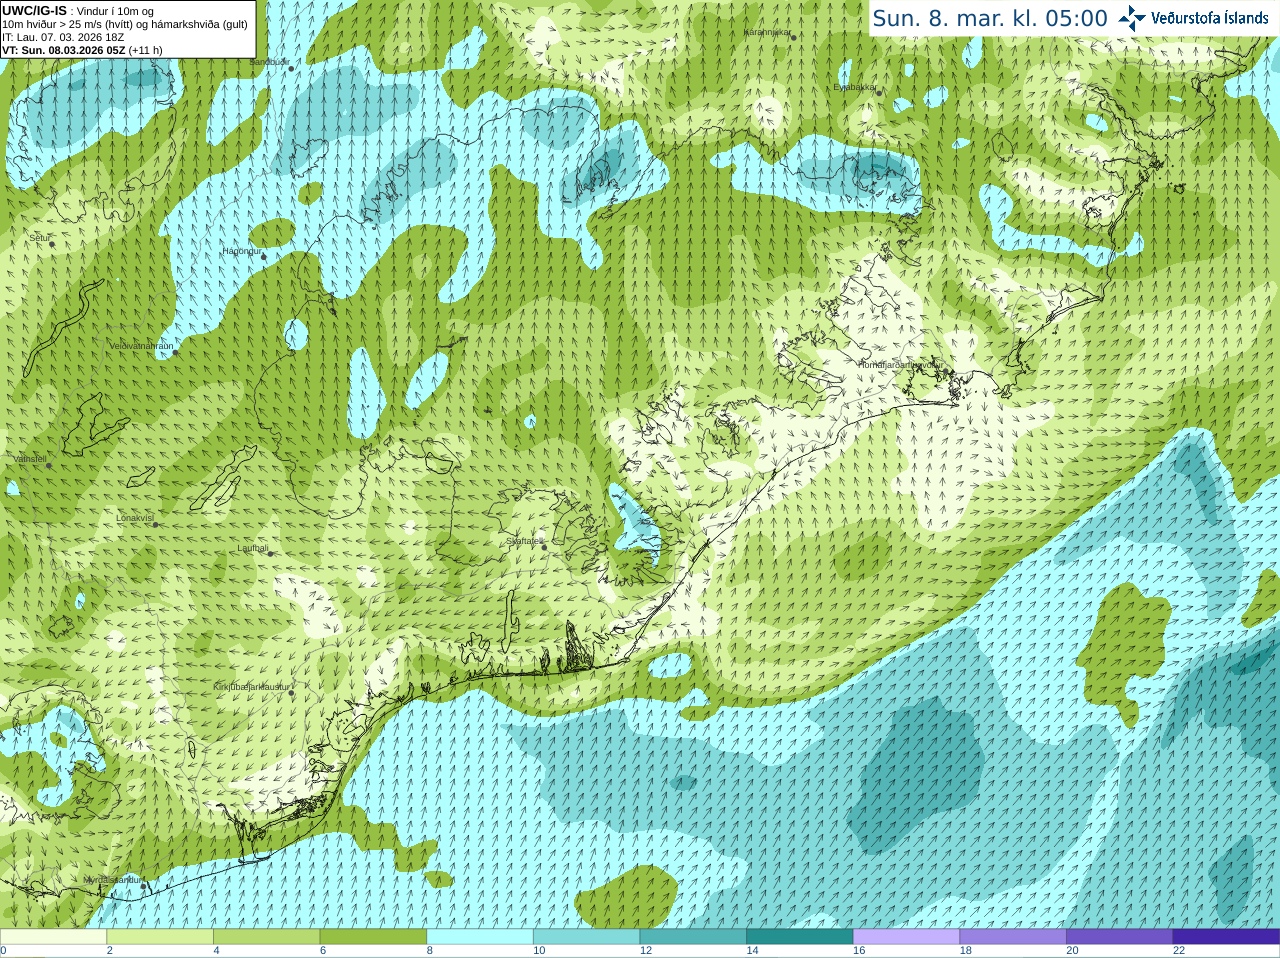Click the 'Setur' station label
Viewport: 1280px width, 958px height.
click(x=40, y=238)
